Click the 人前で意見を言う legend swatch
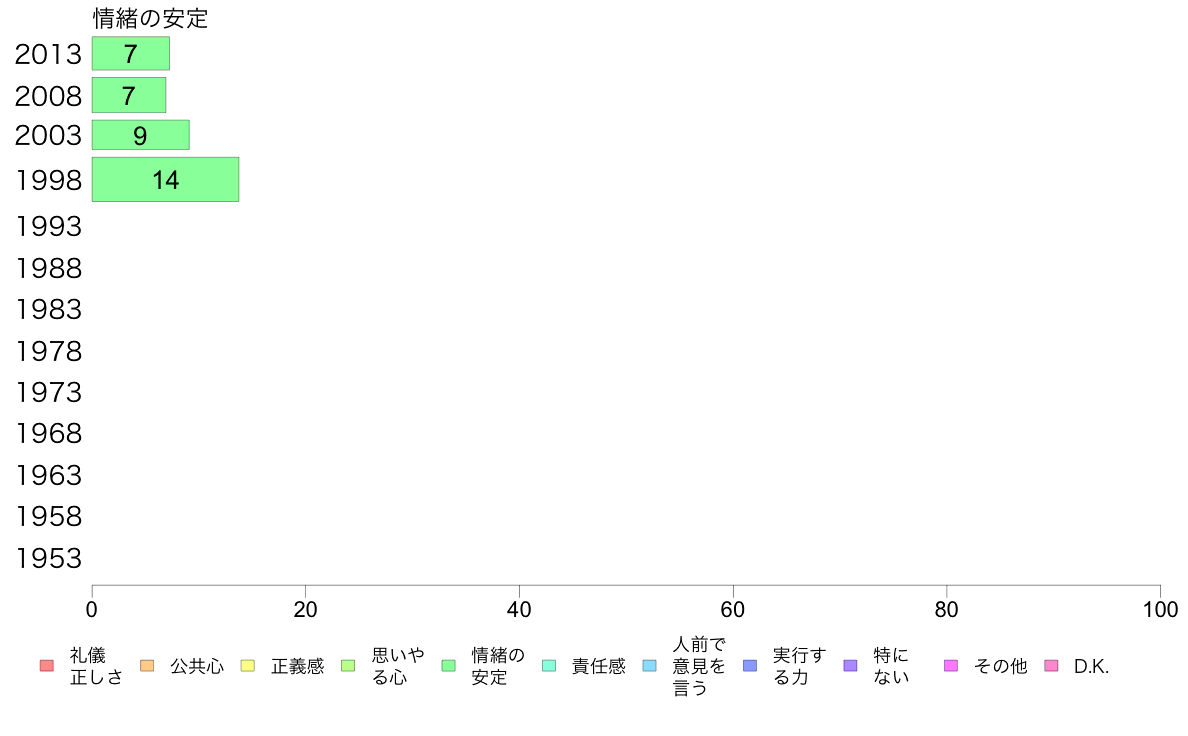The image size is (1188, 736). pos(650,666)
